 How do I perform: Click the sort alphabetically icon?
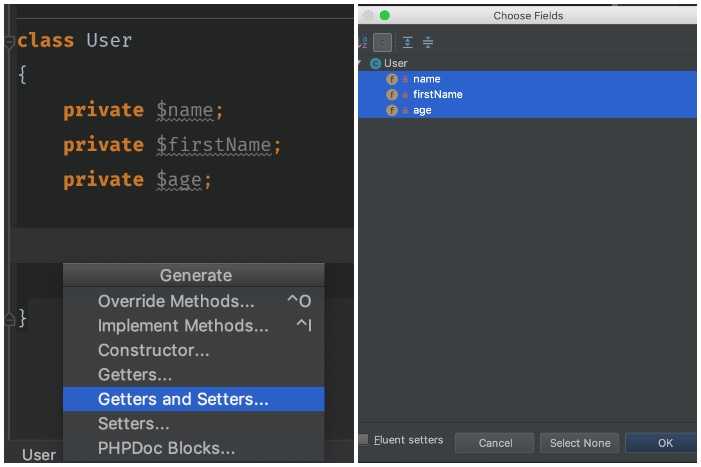click(363, 42)
